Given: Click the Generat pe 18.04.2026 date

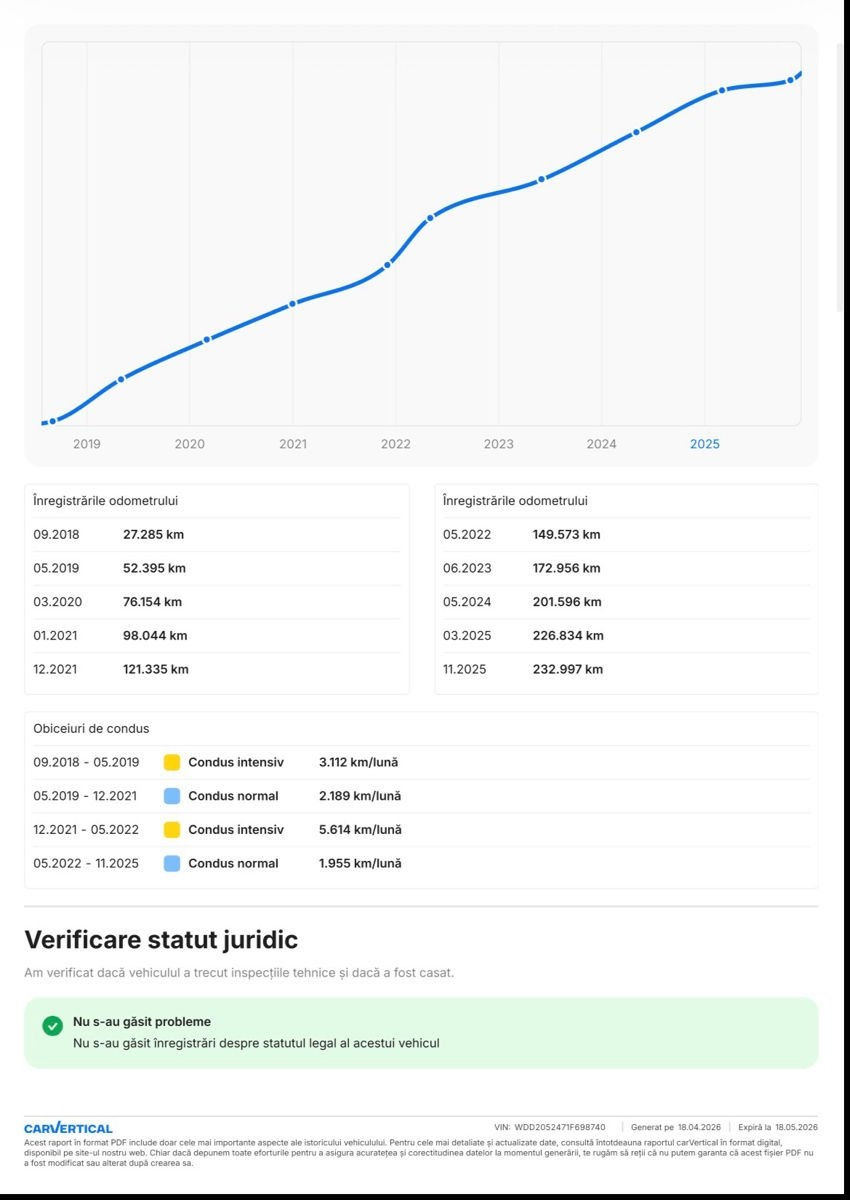Looking at the screenshot, I should (675, 1127).
